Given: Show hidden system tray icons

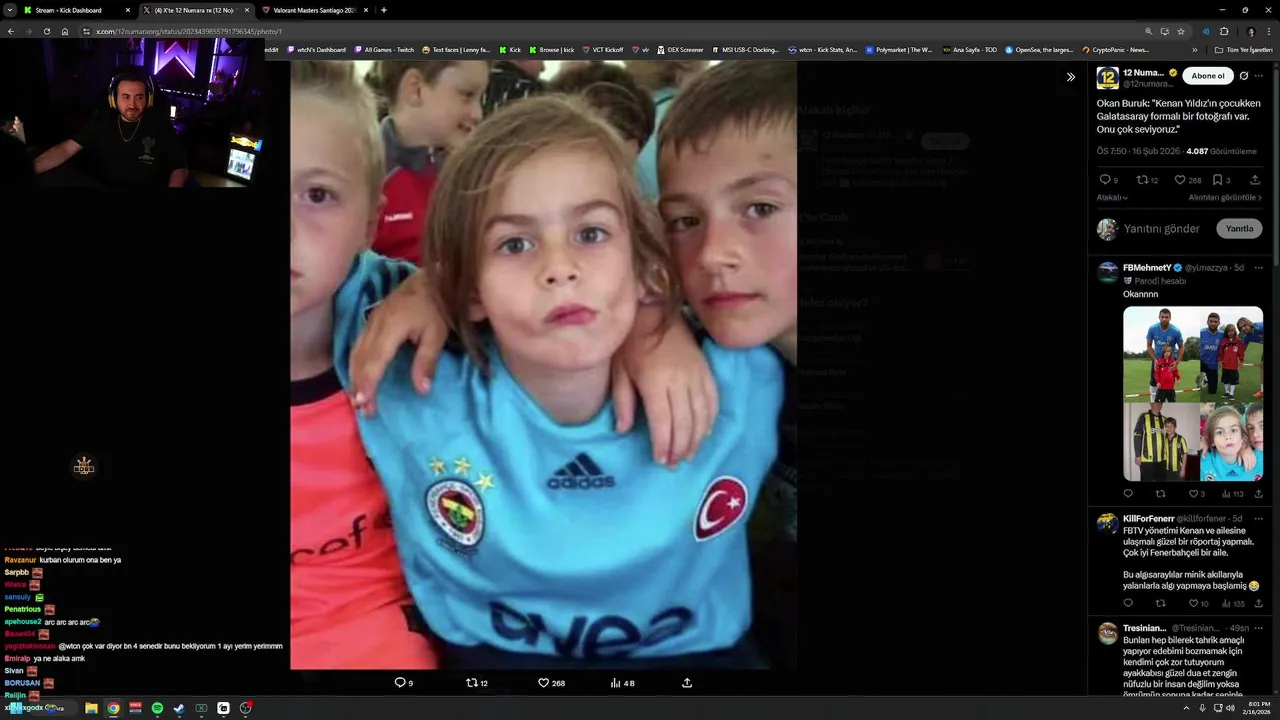Looking at the screenshot, I should [x=1187, y=708].
